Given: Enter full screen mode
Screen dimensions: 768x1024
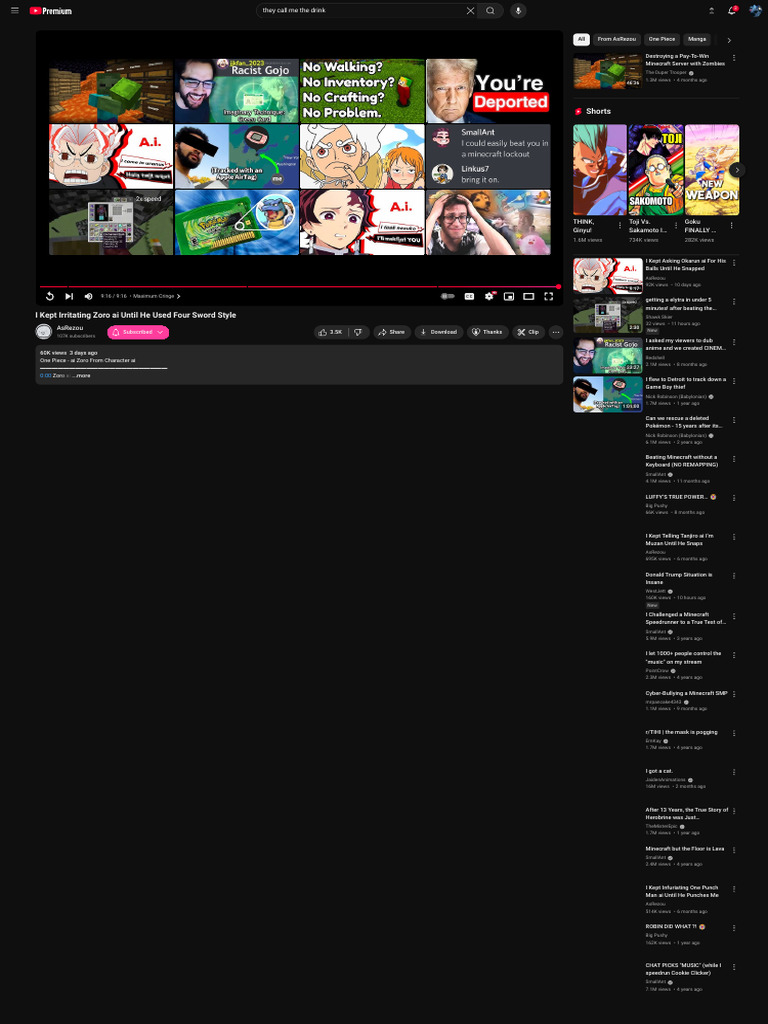Looking at the screenshot, I should click(x=549, y=296).
